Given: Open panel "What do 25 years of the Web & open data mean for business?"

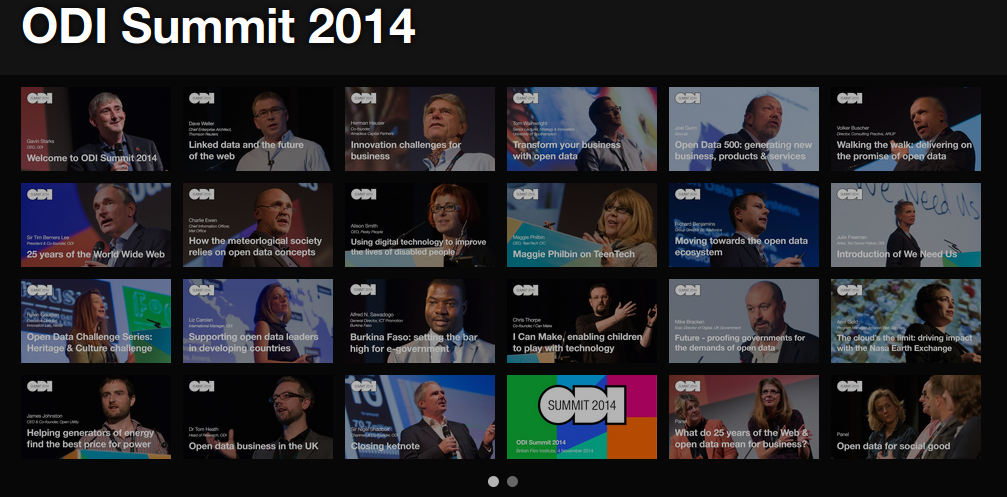Looking at the screenshot, I should coord(744,417).
